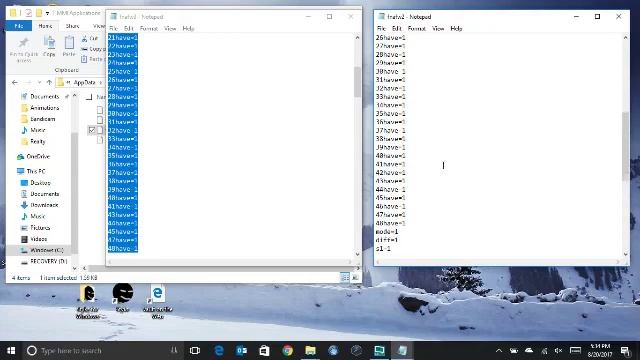Open the File tab in File Explorer
The image size is (640, 360).
[x=19, y=26]
